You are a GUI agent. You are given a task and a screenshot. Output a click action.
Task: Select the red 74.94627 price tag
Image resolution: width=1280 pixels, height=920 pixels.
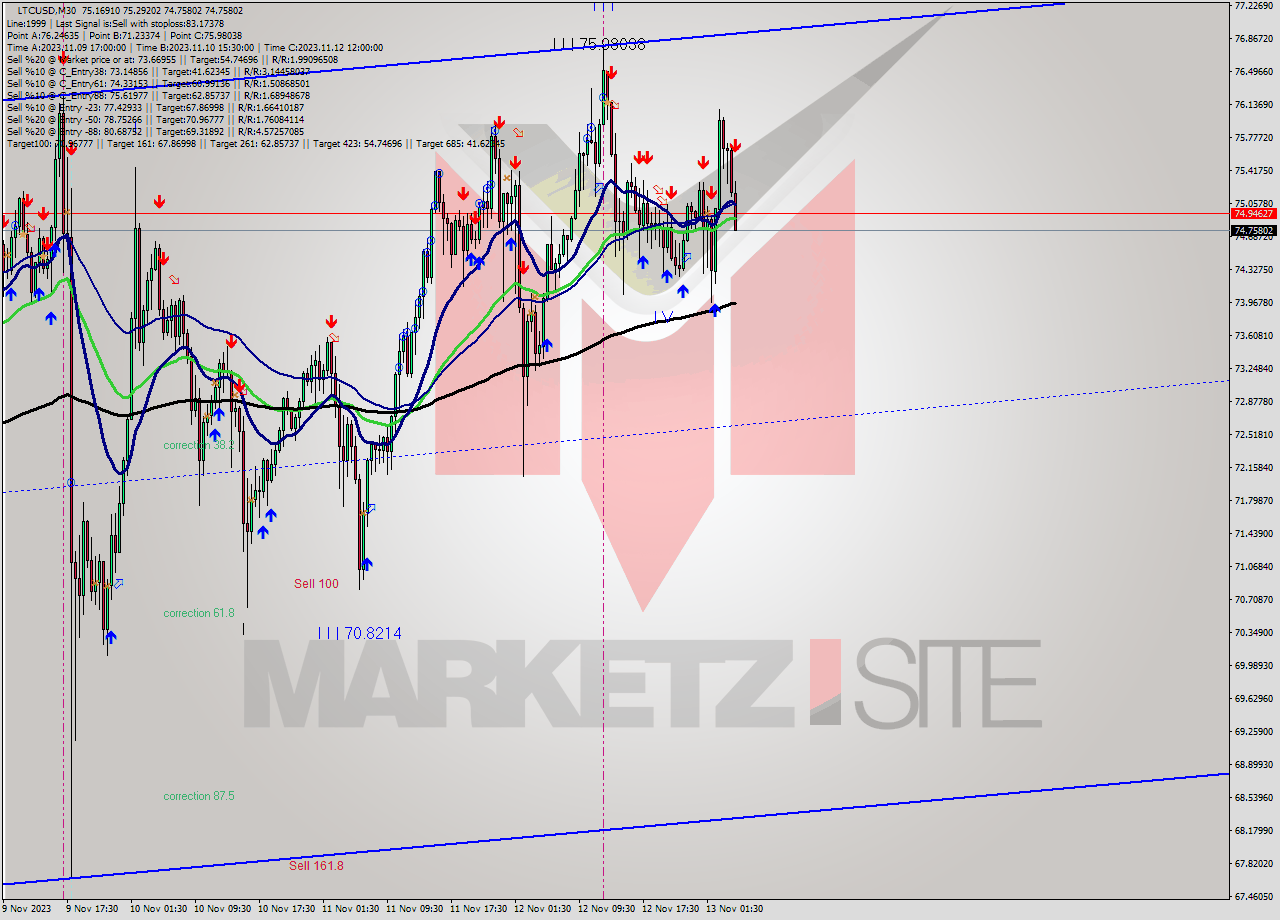coord(1254,213)
